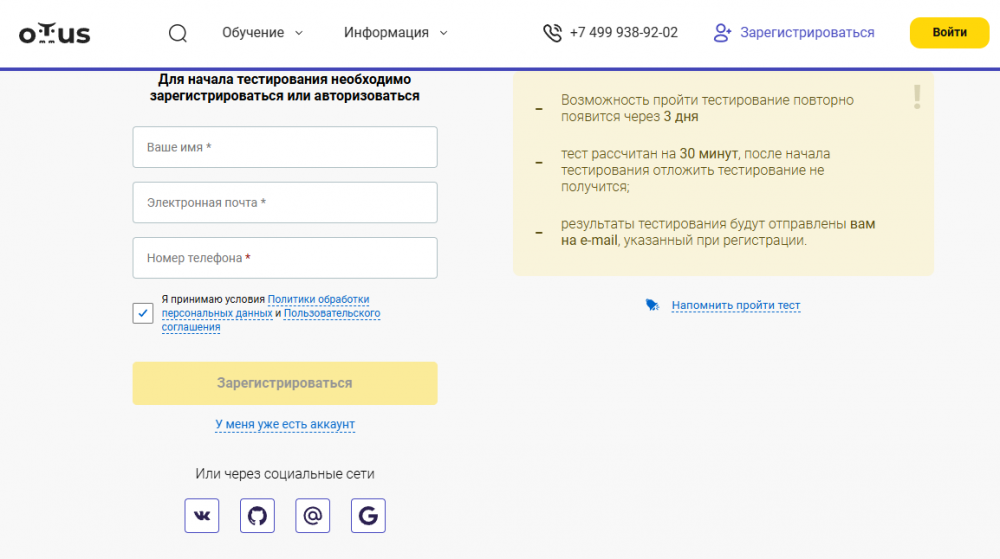The height and width of the screenshot is (559, 1000).
Task: Click the register user icon in header
Action: click(x=722, y=33)
